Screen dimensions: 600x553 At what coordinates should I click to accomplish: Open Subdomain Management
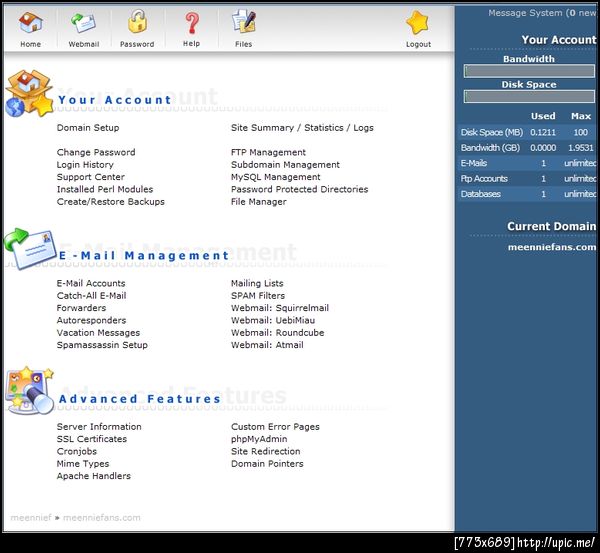pyautogui.click(x=285, y=165)
